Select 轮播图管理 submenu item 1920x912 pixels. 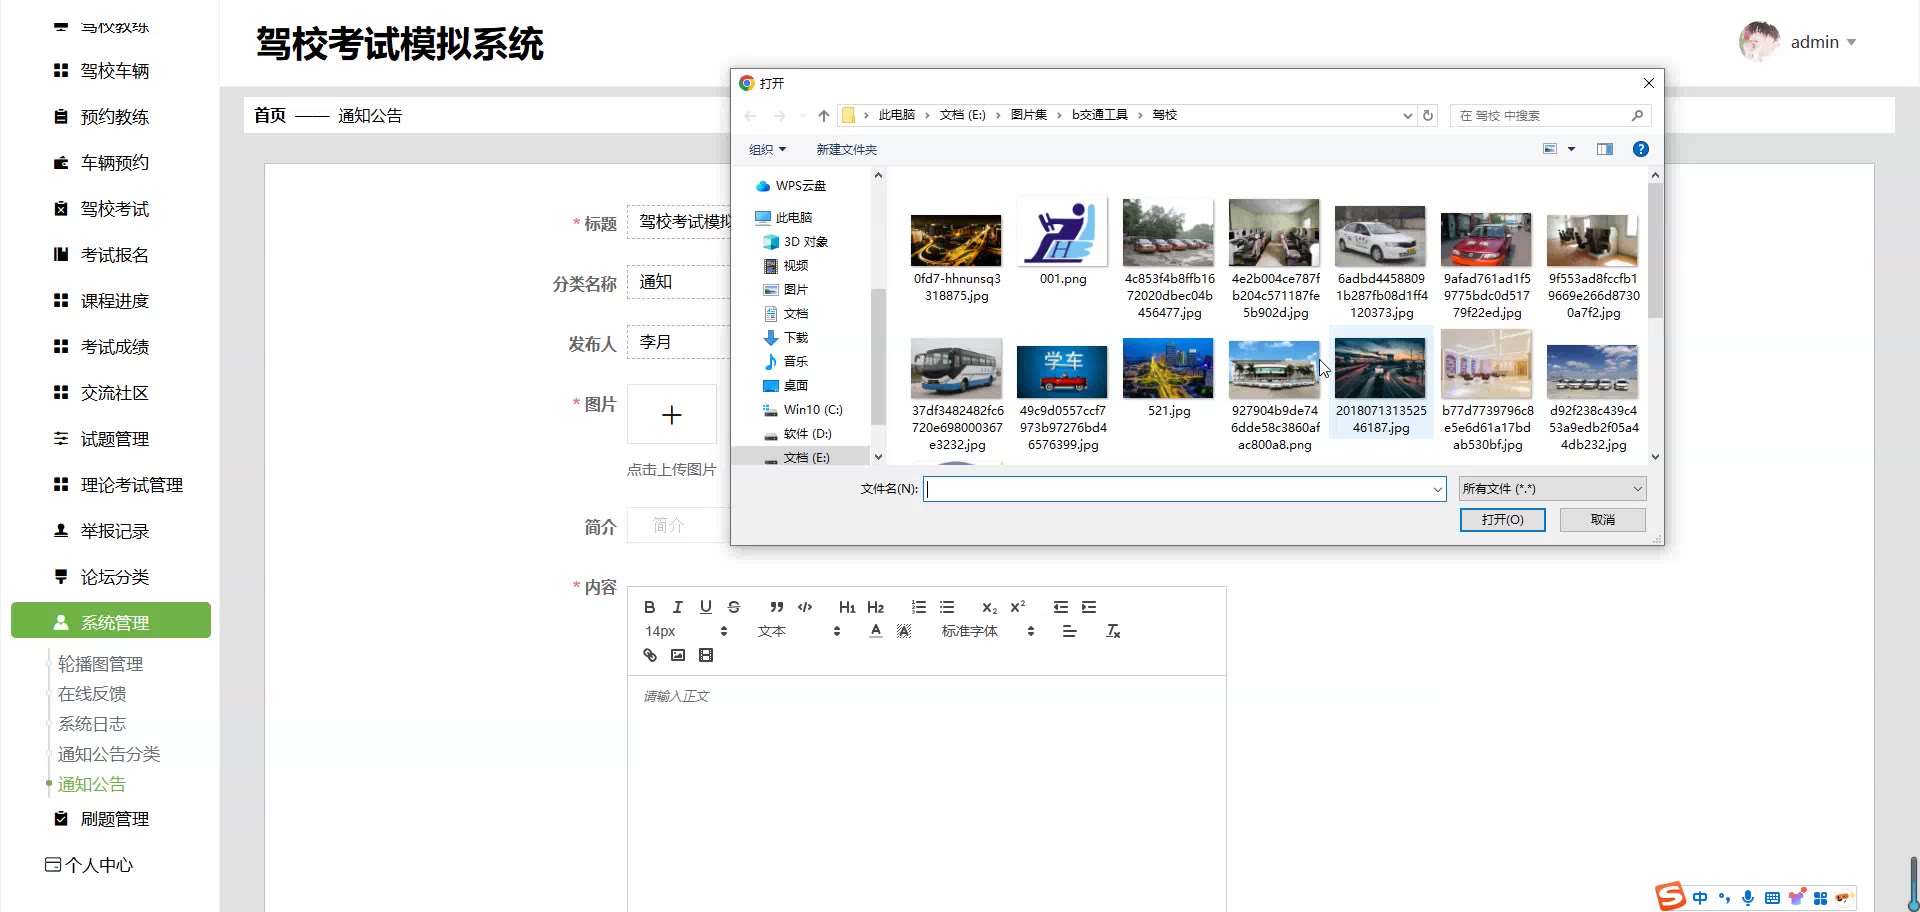[x=100, y=664]
